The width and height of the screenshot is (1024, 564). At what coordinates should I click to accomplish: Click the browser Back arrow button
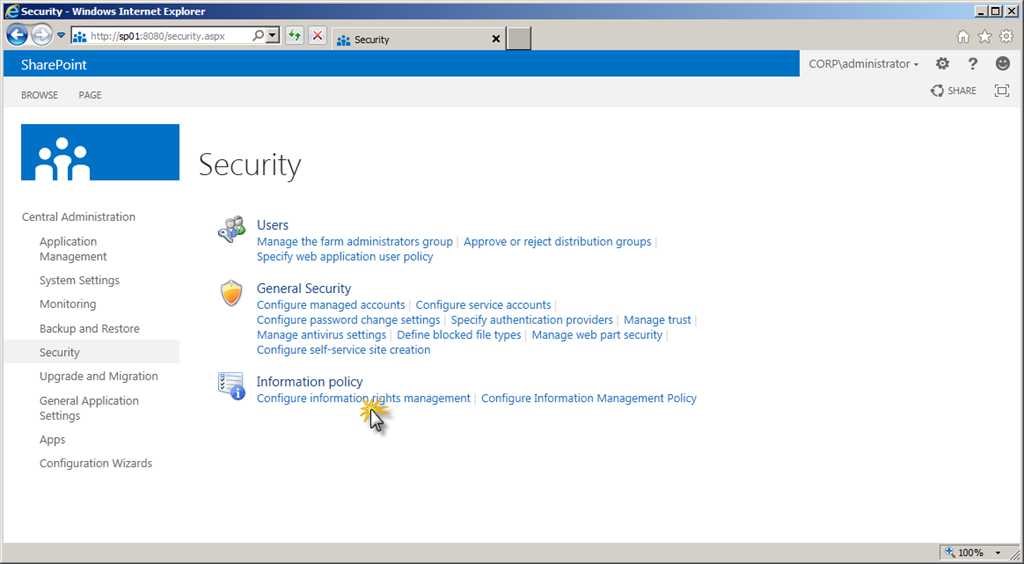point(17,35)
